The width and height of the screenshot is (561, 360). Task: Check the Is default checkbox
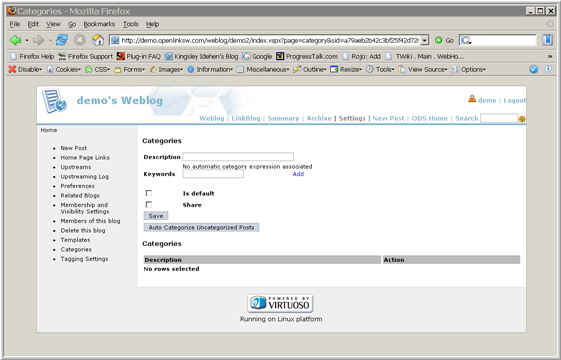point(149,193)
